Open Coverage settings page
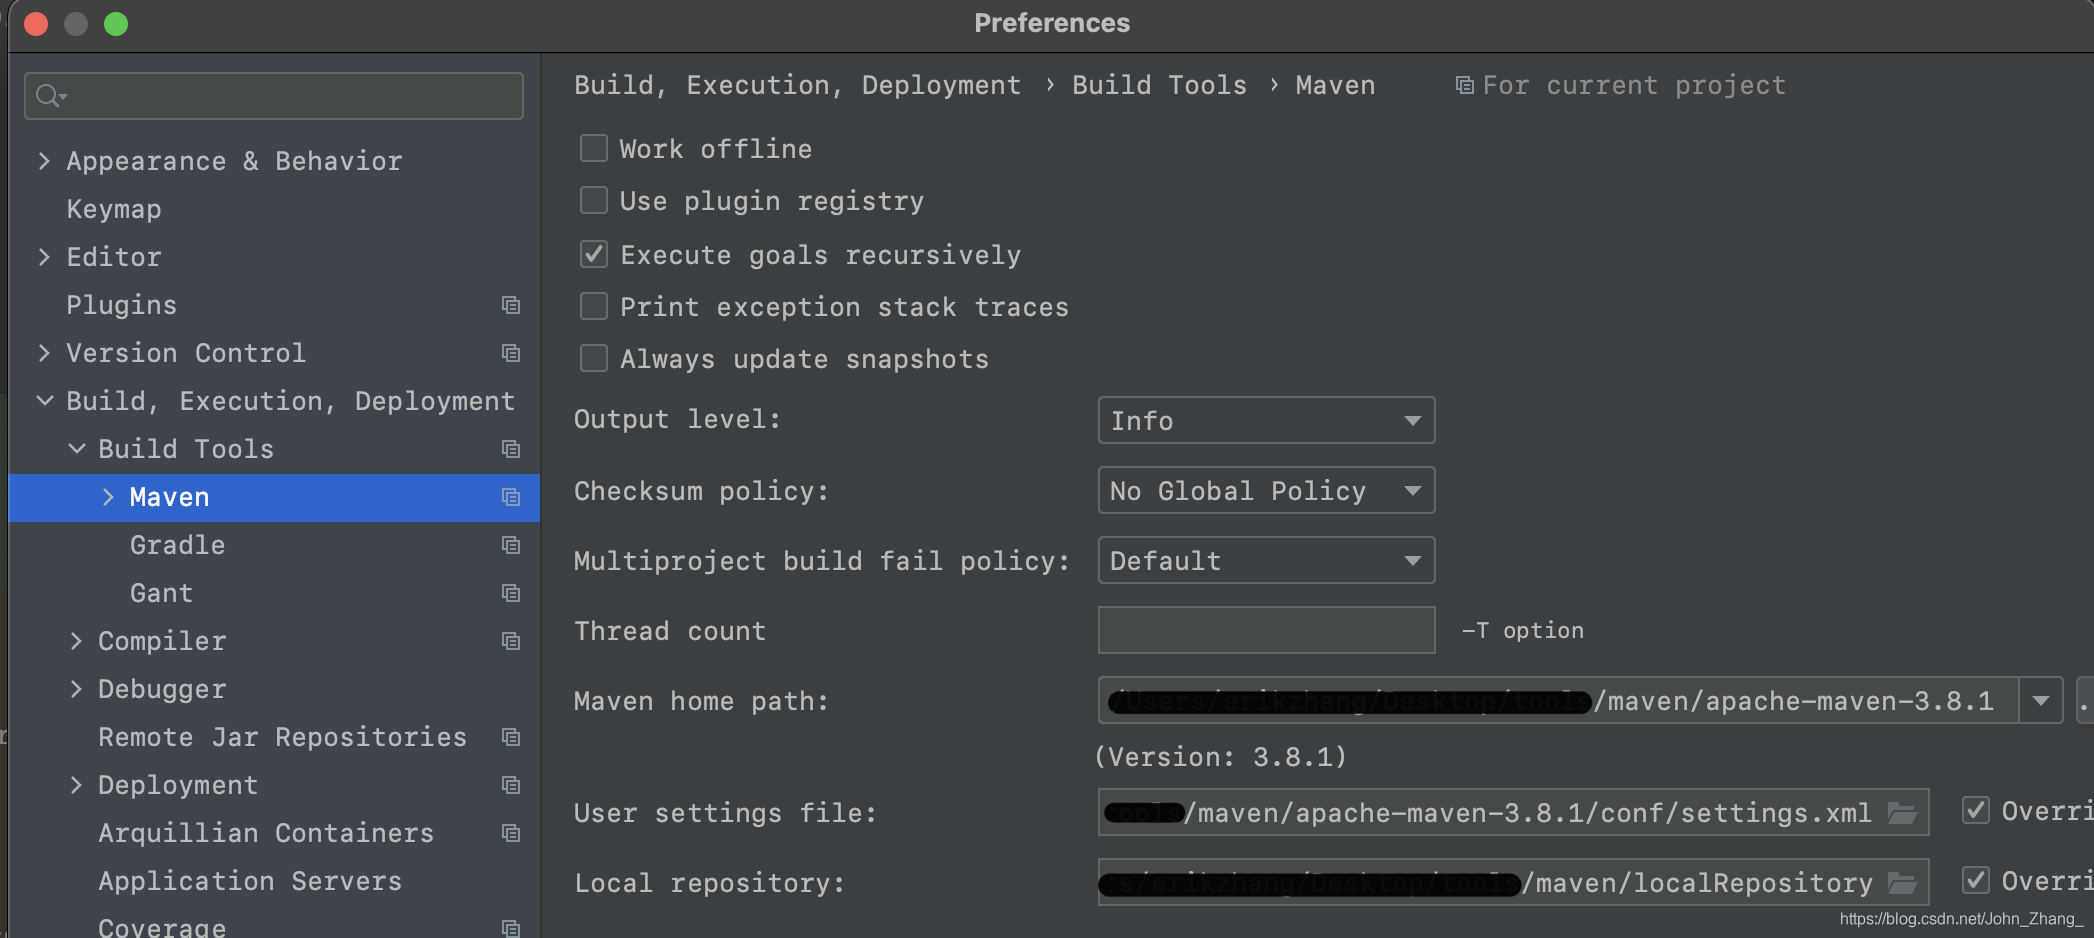2094x938 pixels. point(162,926)
